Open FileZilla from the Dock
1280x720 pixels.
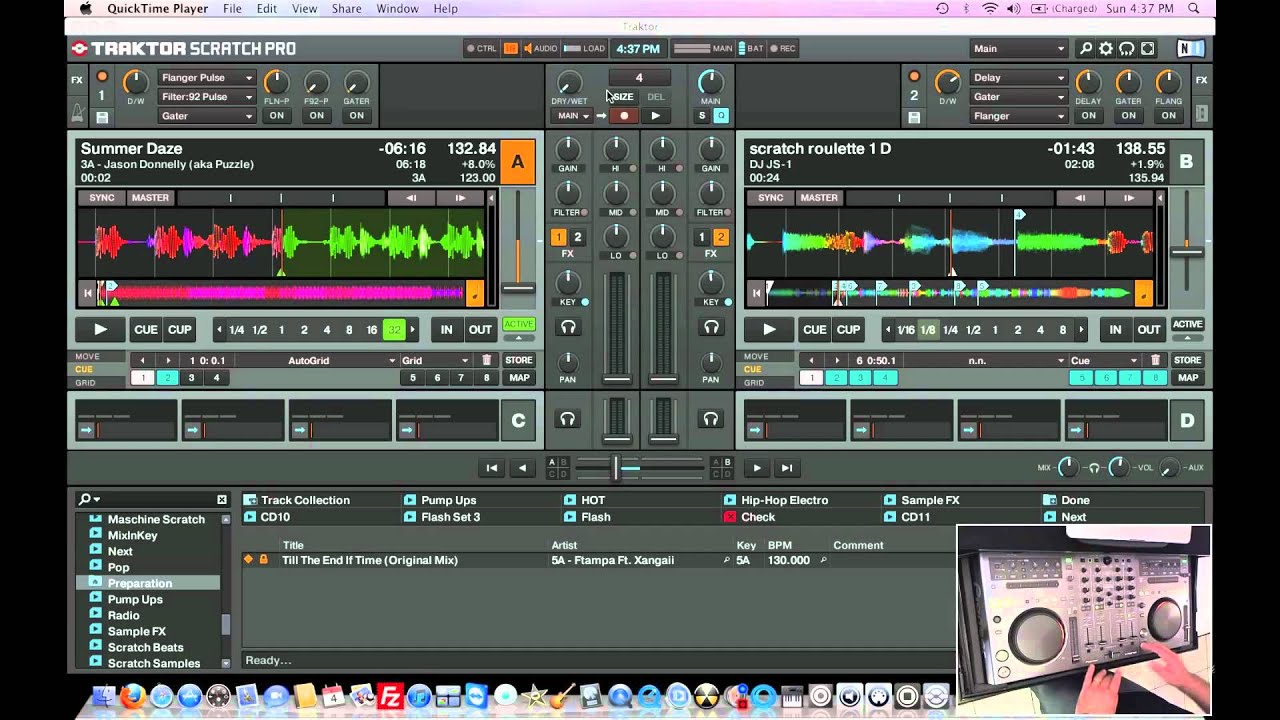coord(390,695)
